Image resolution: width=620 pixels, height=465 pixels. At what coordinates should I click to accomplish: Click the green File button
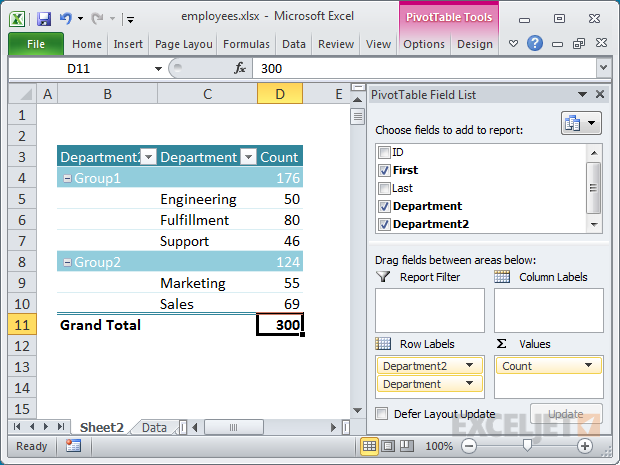pos(36,44)
